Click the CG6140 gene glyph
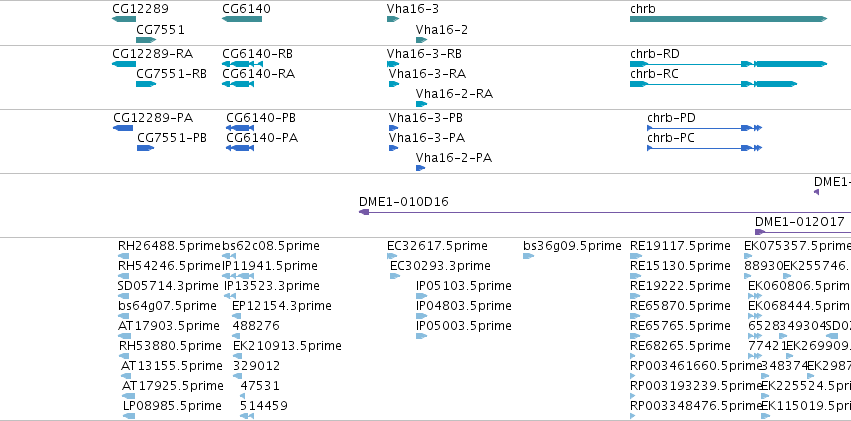This screenshot has width=851, height=421. coord(242,19)
